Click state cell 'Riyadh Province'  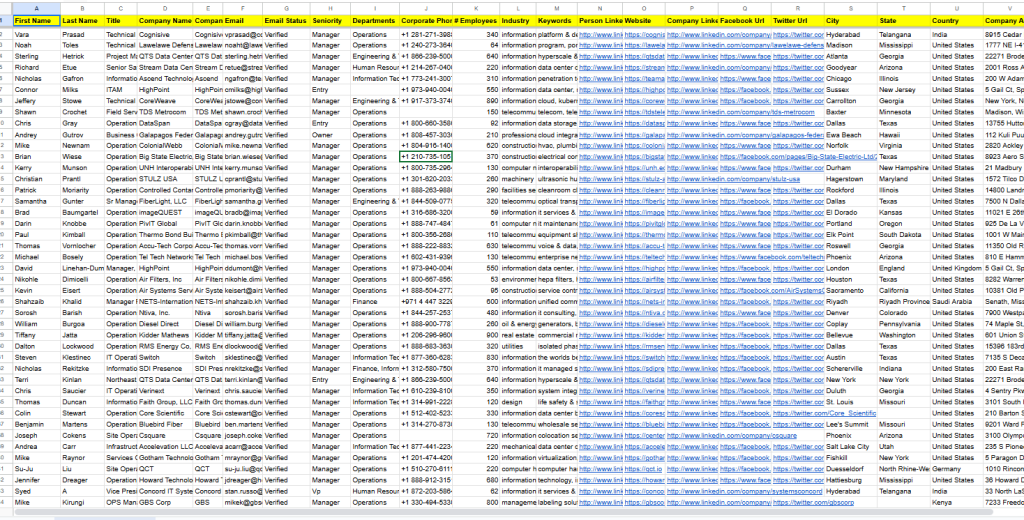click(x=904, y=302)
